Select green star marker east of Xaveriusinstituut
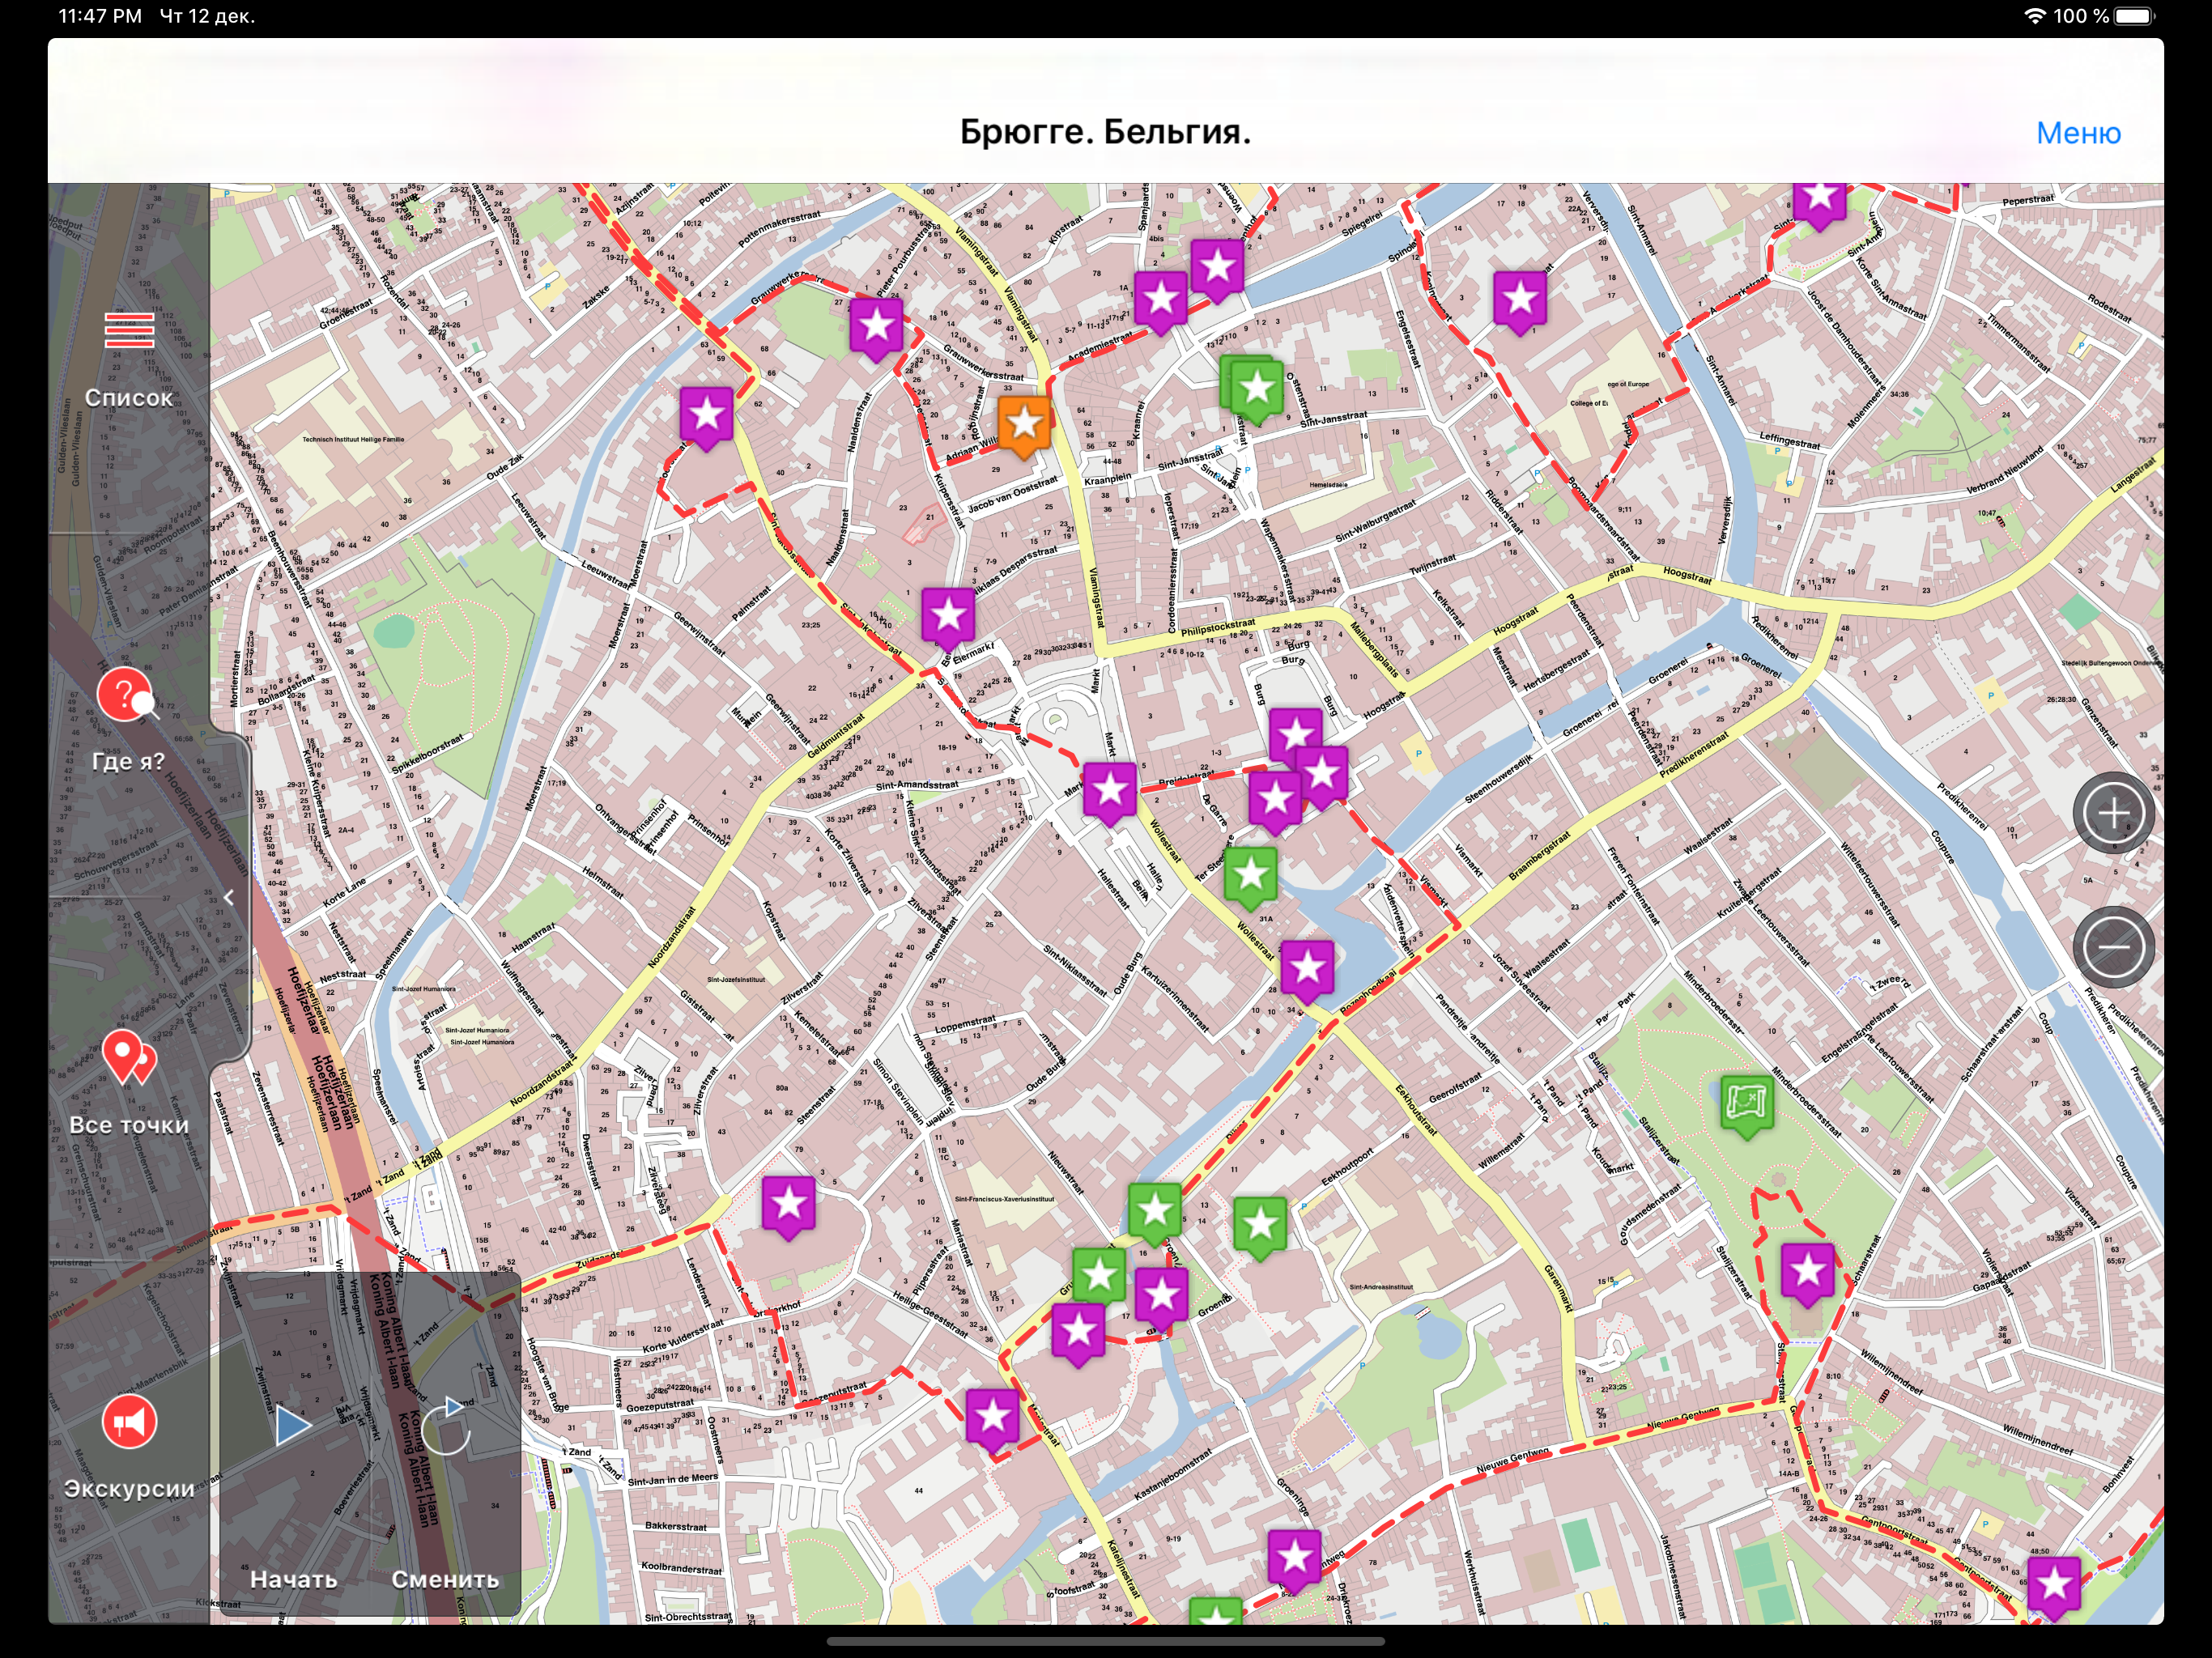Viewport: 2212px width, 1658px height. [x=1259, y=1227]
